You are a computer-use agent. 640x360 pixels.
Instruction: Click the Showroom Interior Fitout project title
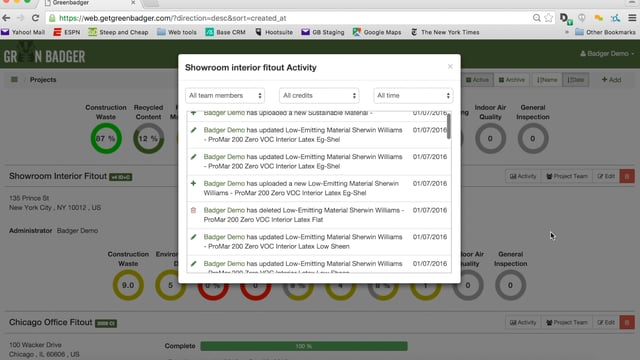point(58,176)
